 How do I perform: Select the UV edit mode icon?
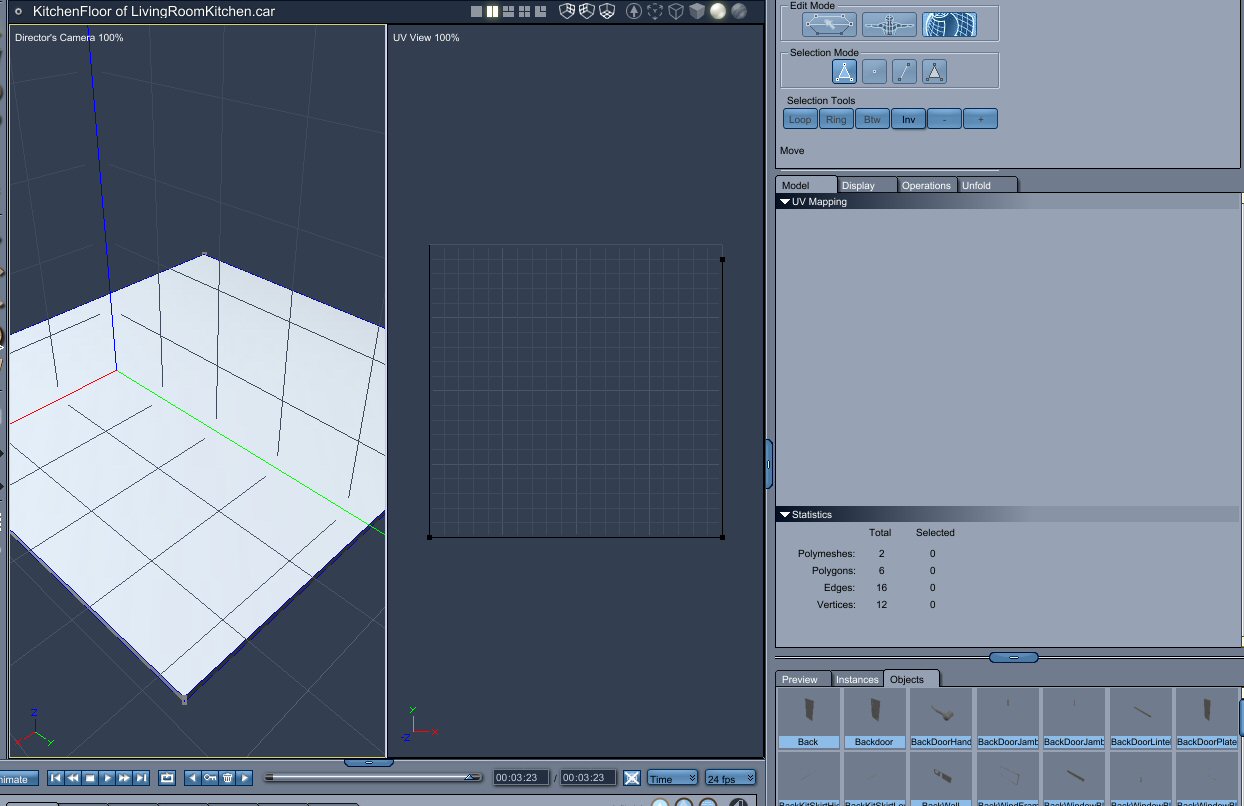[949, 24]
